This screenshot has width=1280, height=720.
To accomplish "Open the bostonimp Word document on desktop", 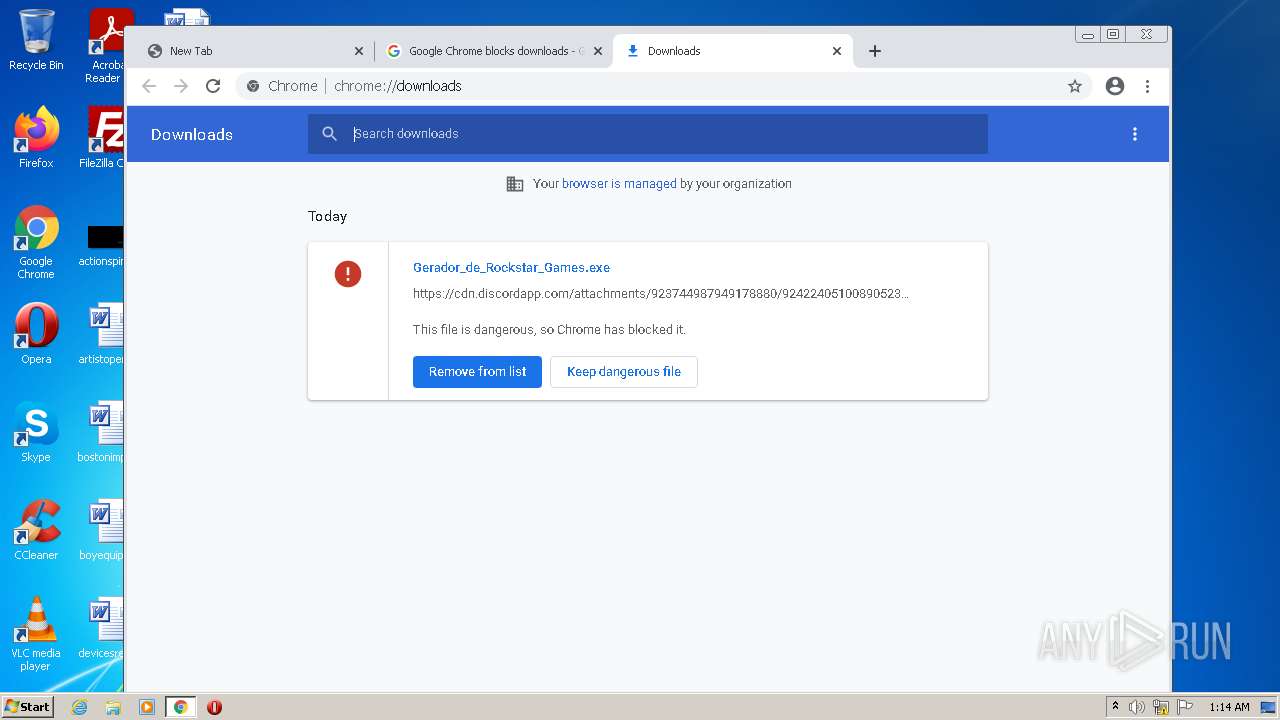I will coord(102,432).
